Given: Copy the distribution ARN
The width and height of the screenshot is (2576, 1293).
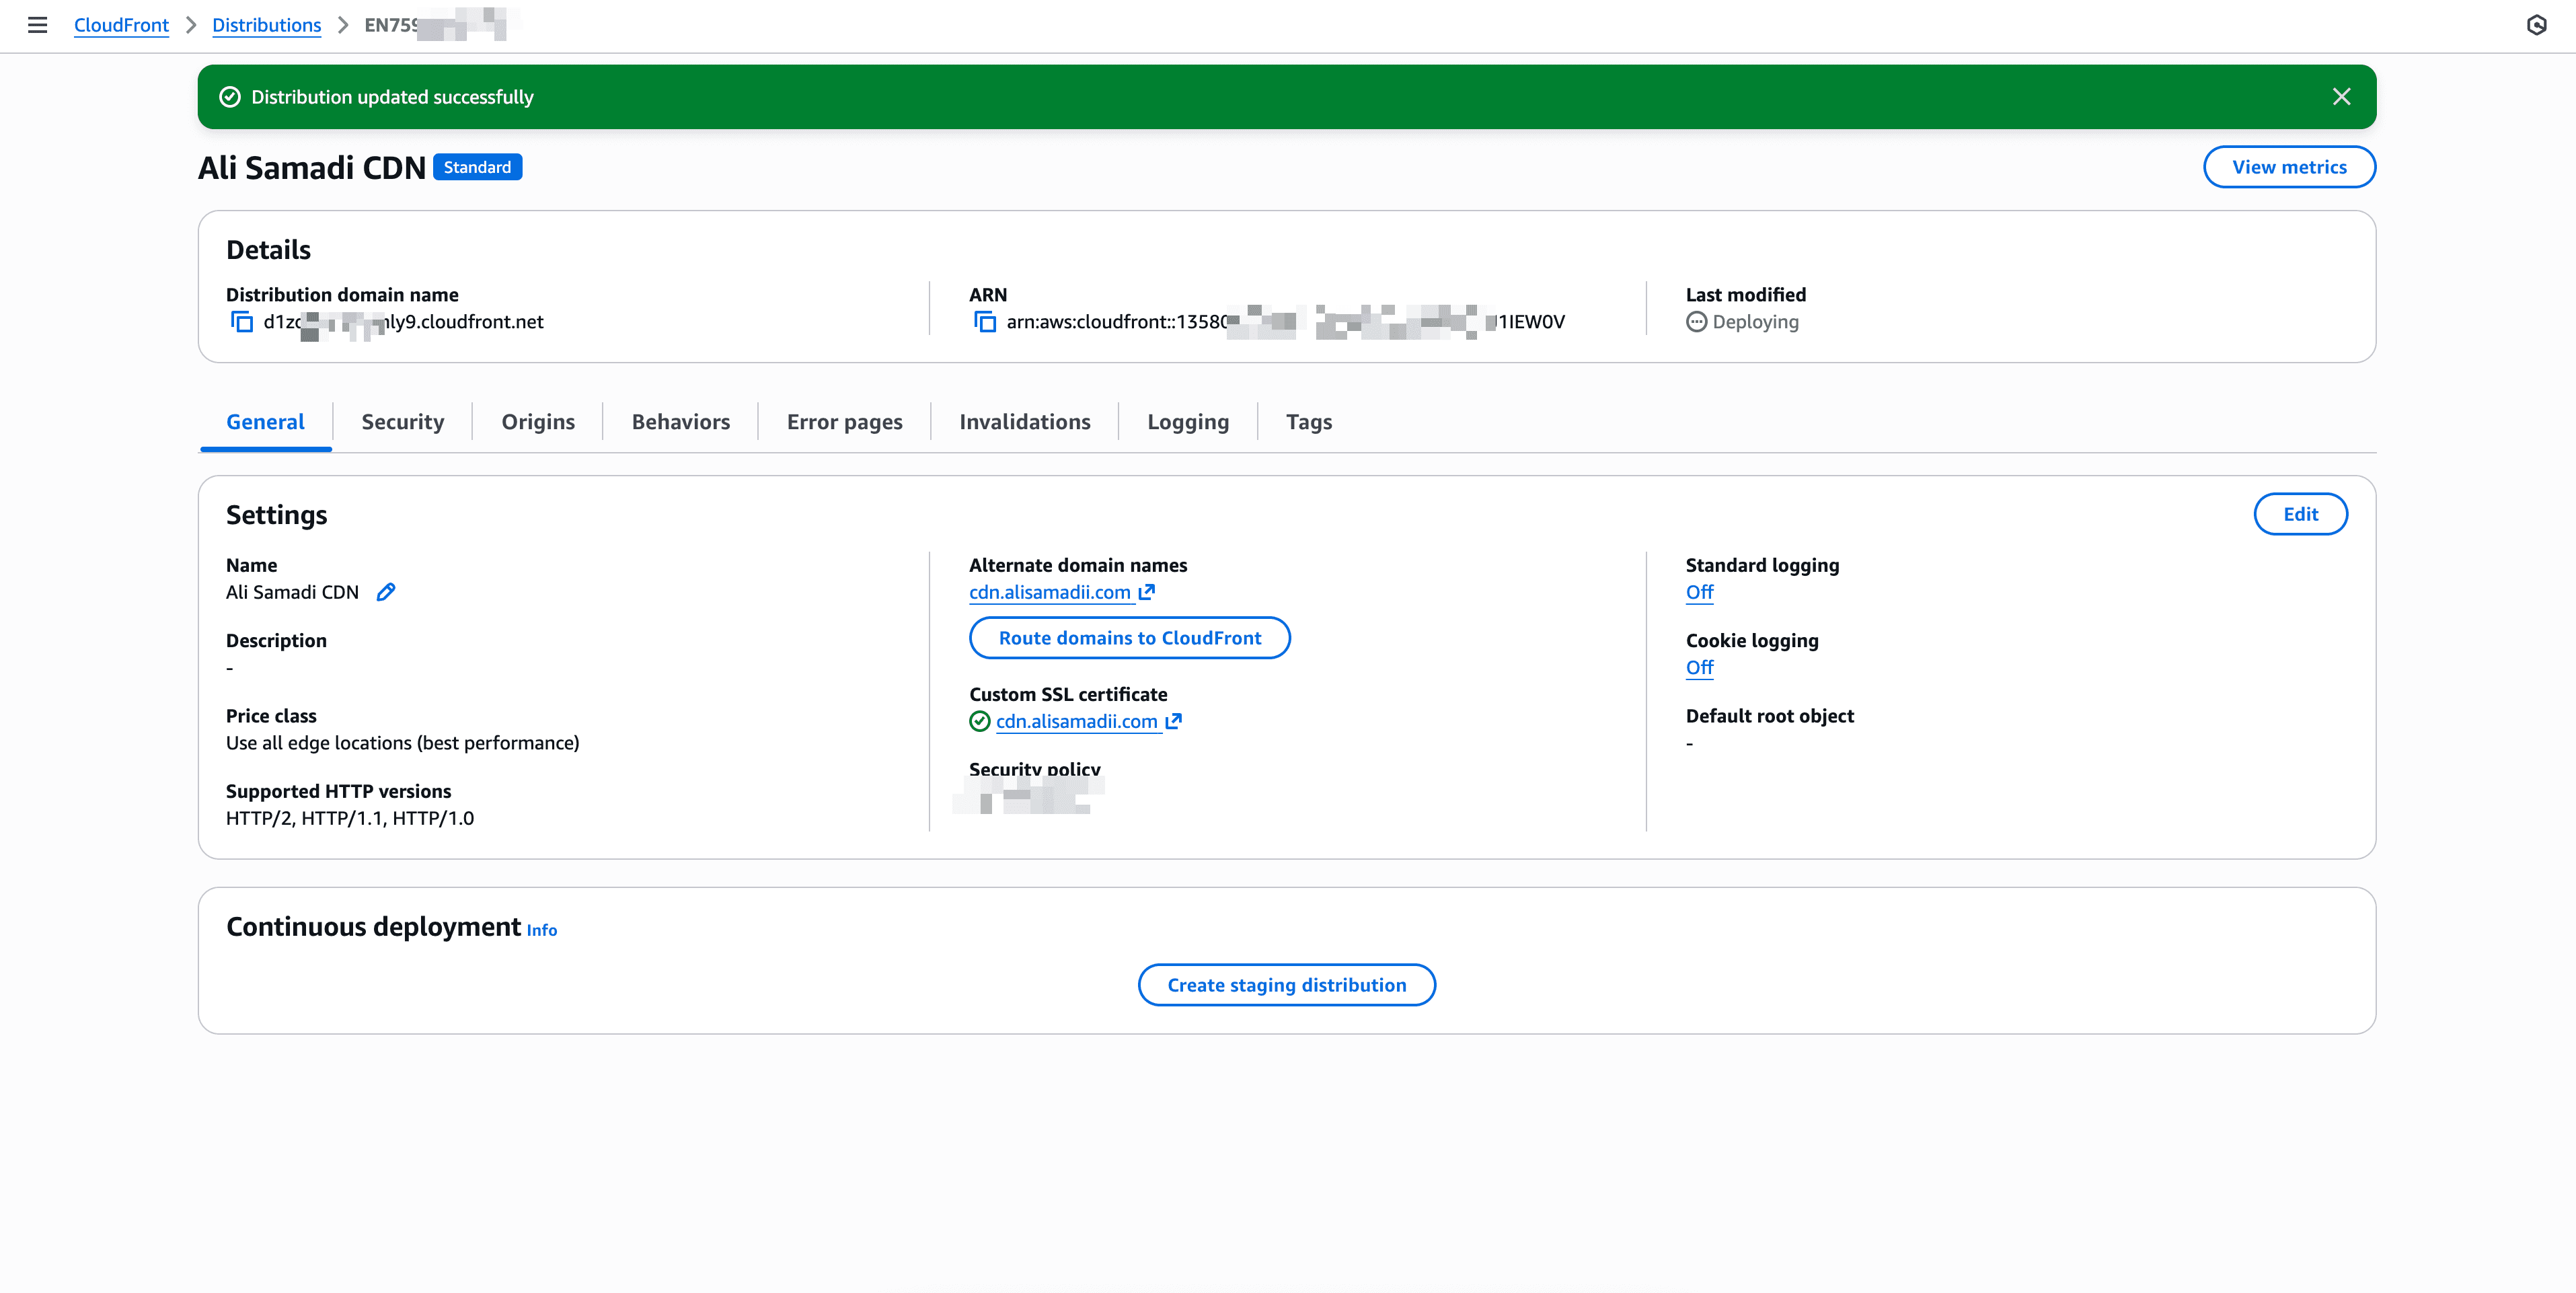Looking at the screenshot, I should pyautogui.click(x=985, y=322).
